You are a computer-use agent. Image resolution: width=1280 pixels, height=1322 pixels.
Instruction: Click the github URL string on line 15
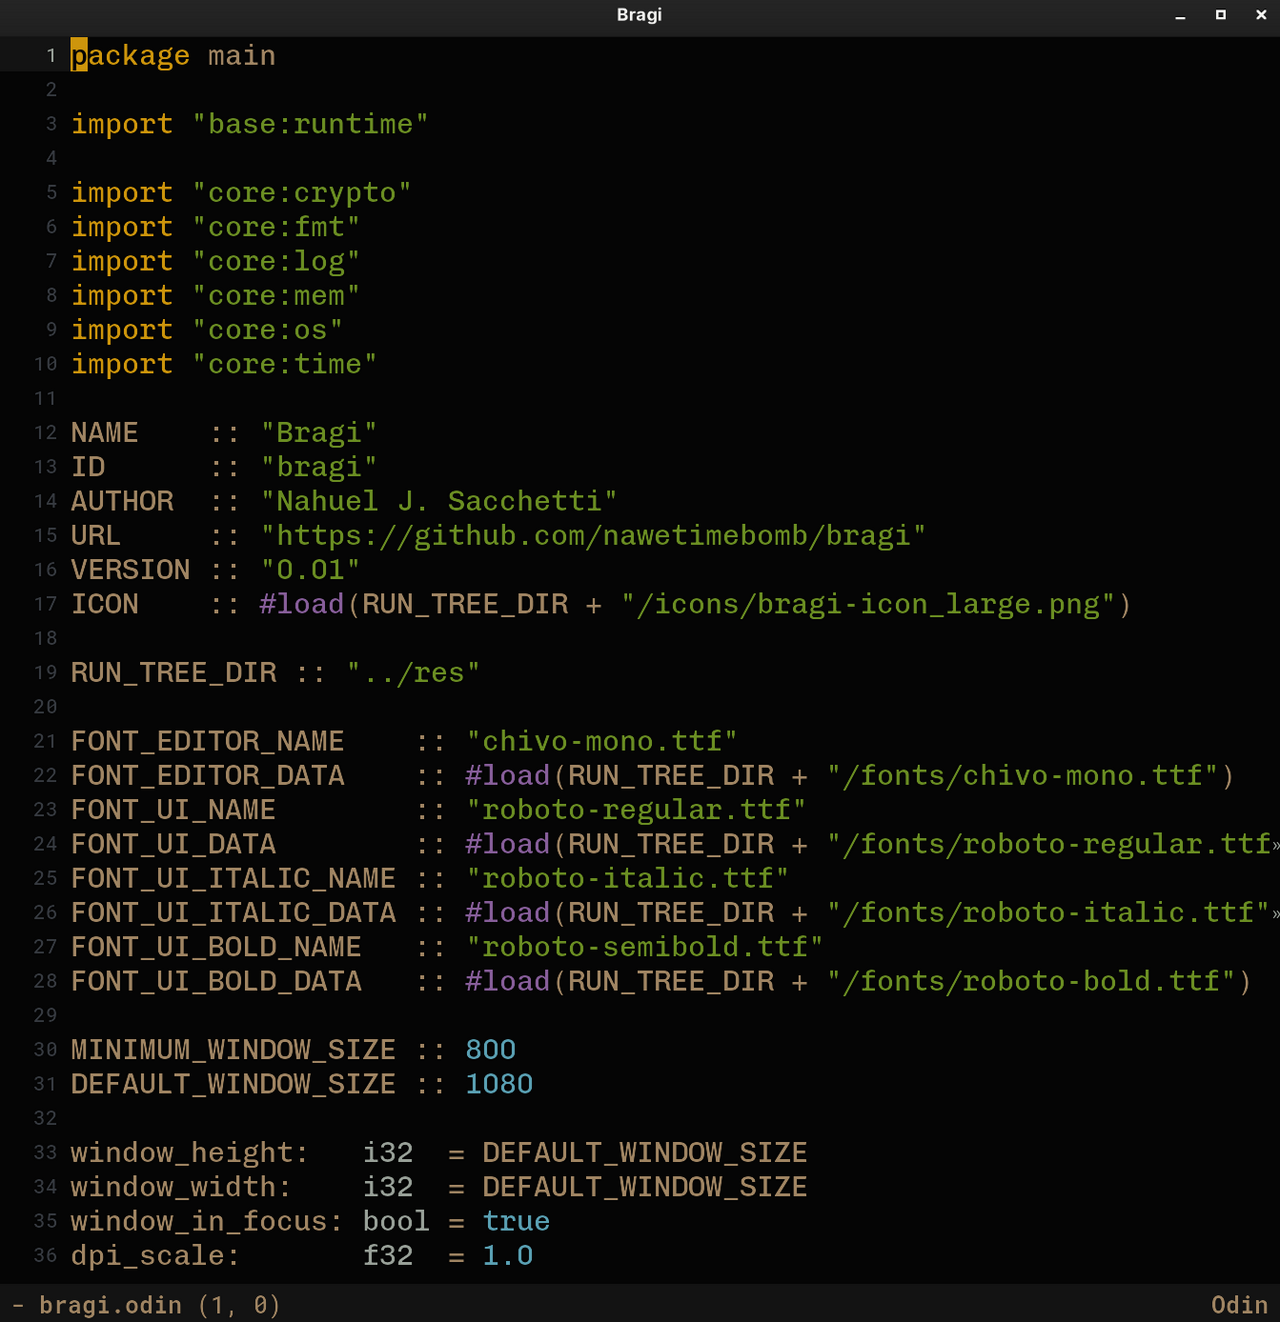coord(593,536)
